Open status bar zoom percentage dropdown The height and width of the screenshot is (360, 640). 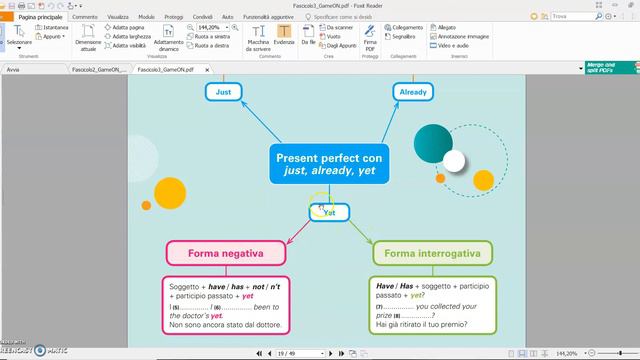coord(585,353)
